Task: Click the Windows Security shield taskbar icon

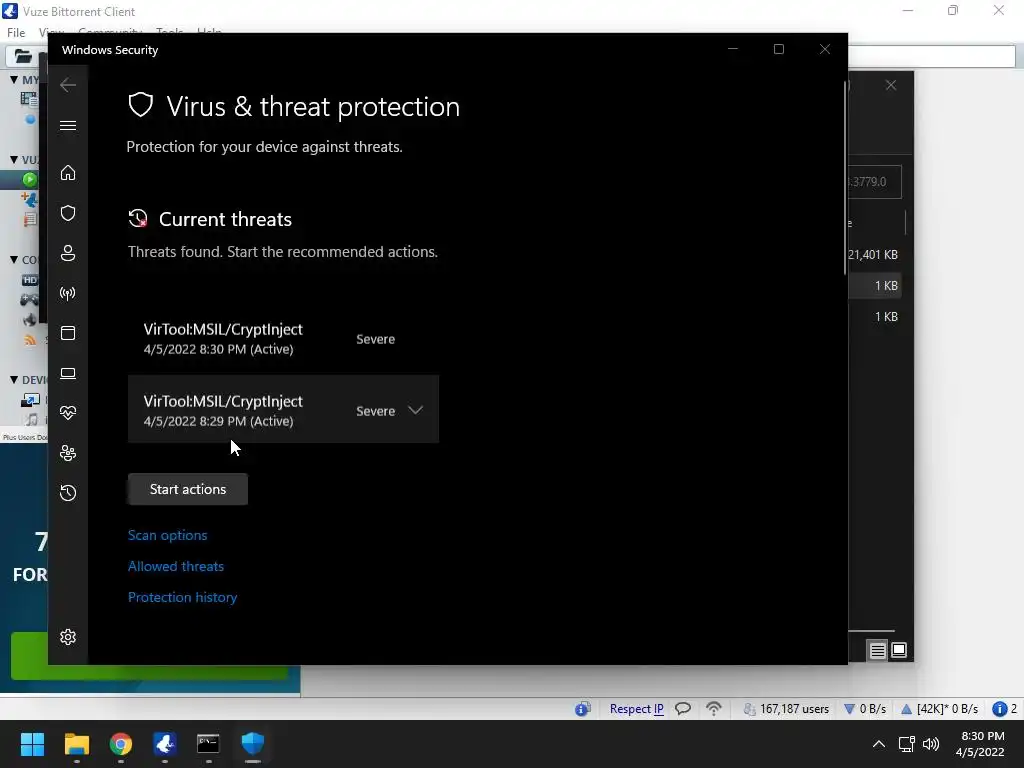Action: 253,744
